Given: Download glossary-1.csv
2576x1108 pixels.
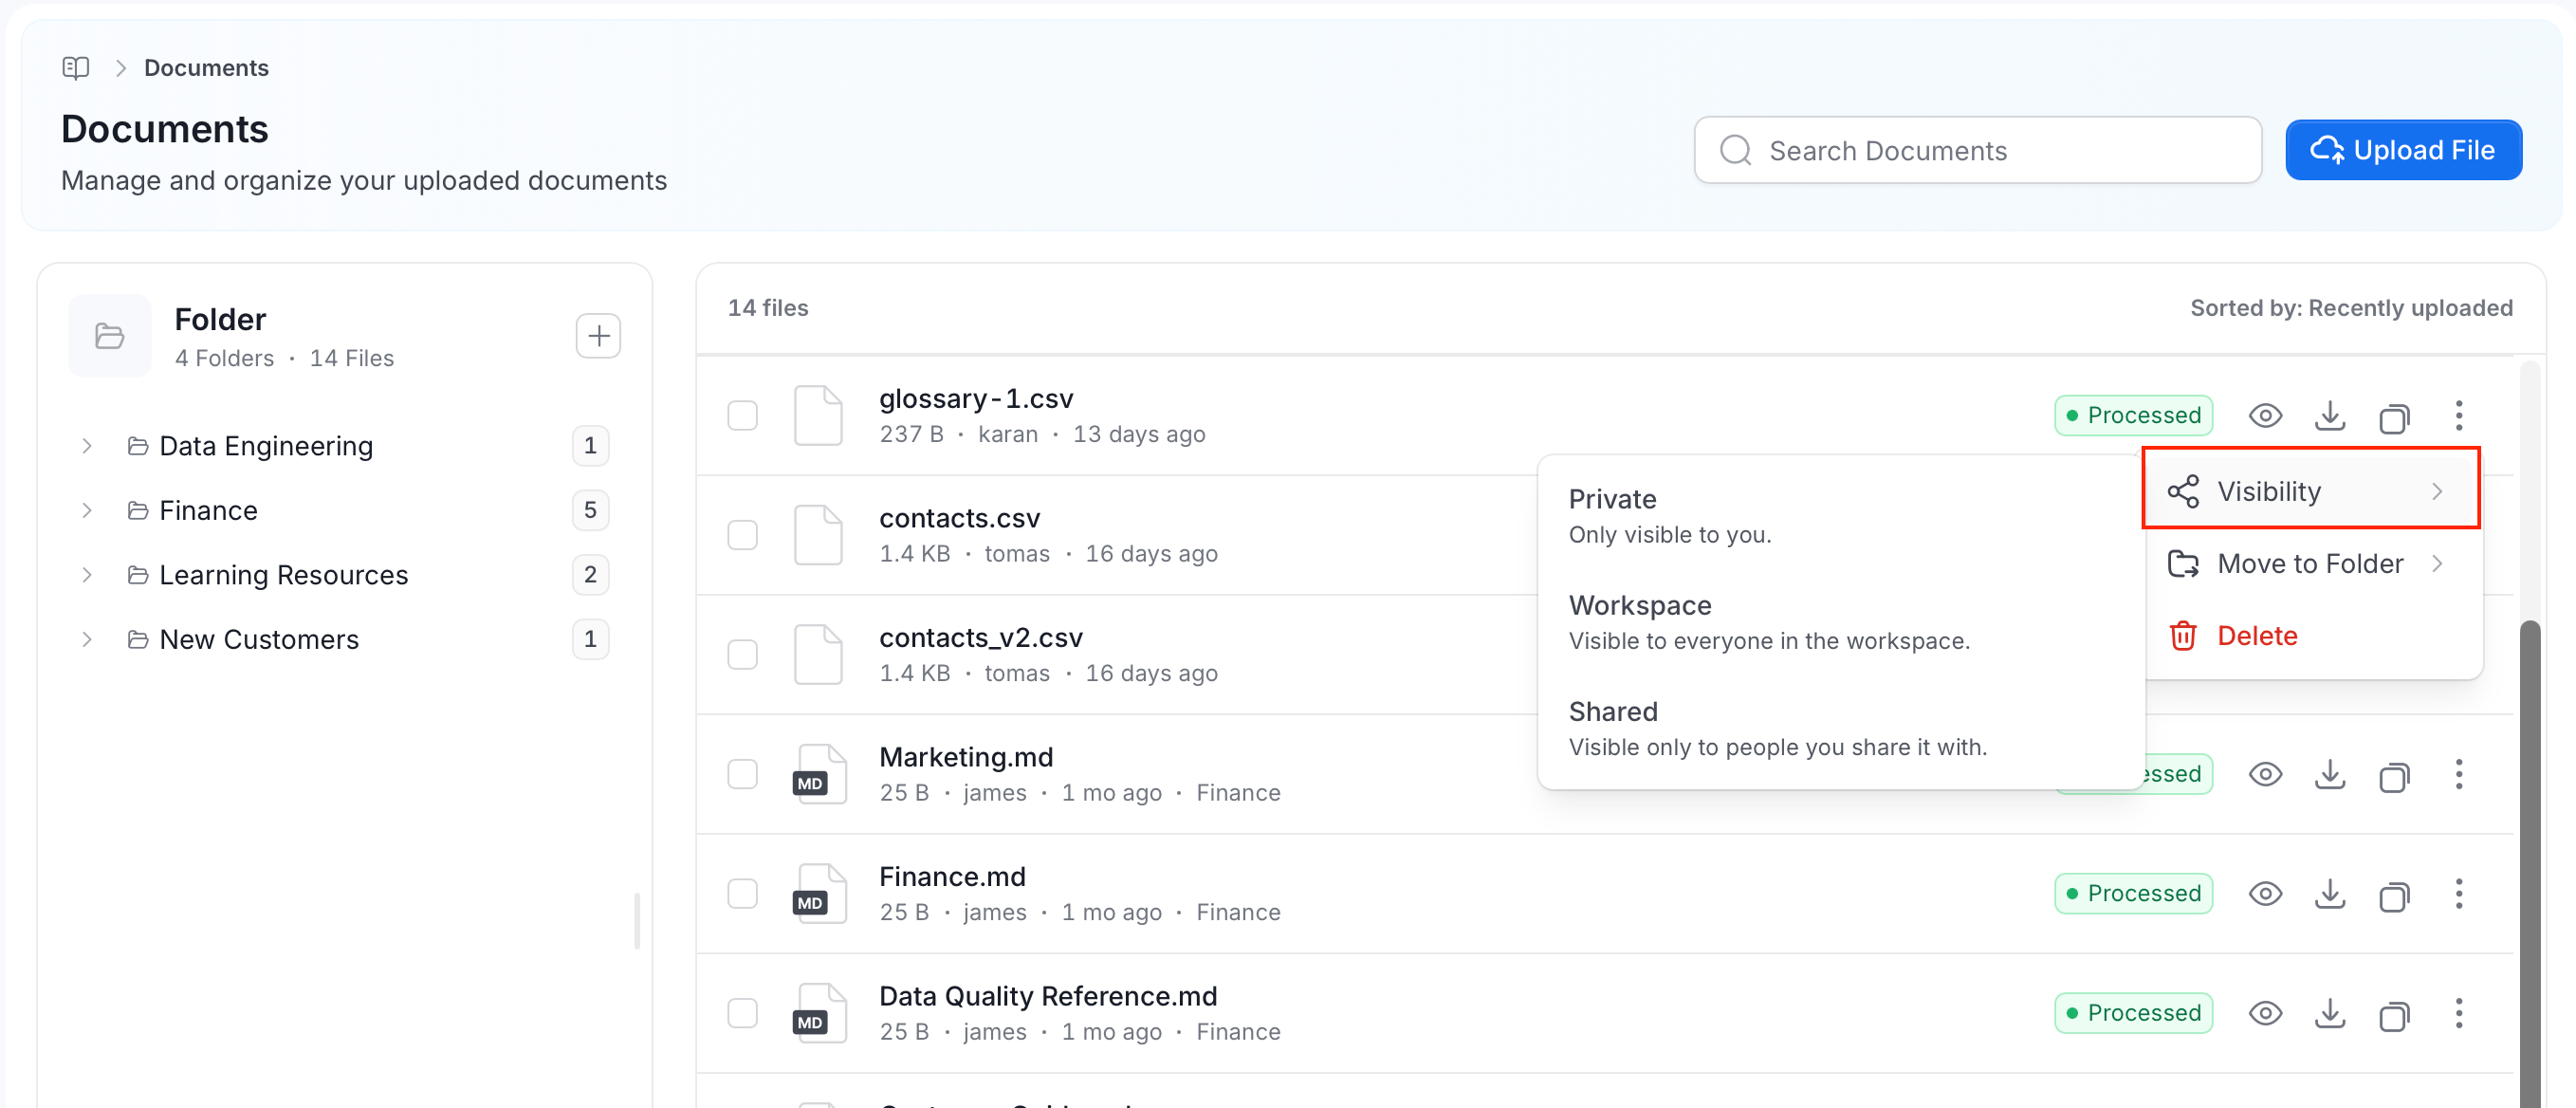Looking at the screenshot, I should pos(2330,415).
